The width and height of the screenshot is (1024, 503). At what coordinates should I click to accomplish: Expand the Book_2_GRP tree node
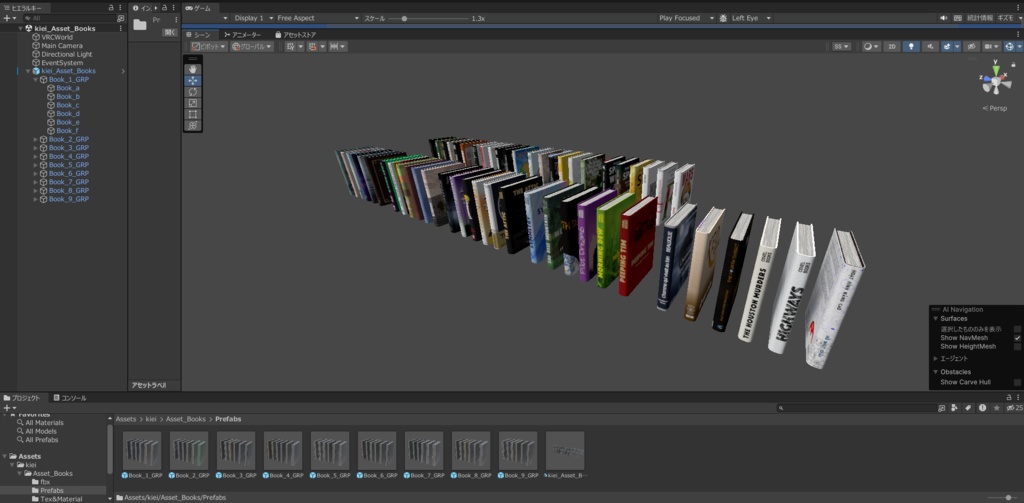36,140
